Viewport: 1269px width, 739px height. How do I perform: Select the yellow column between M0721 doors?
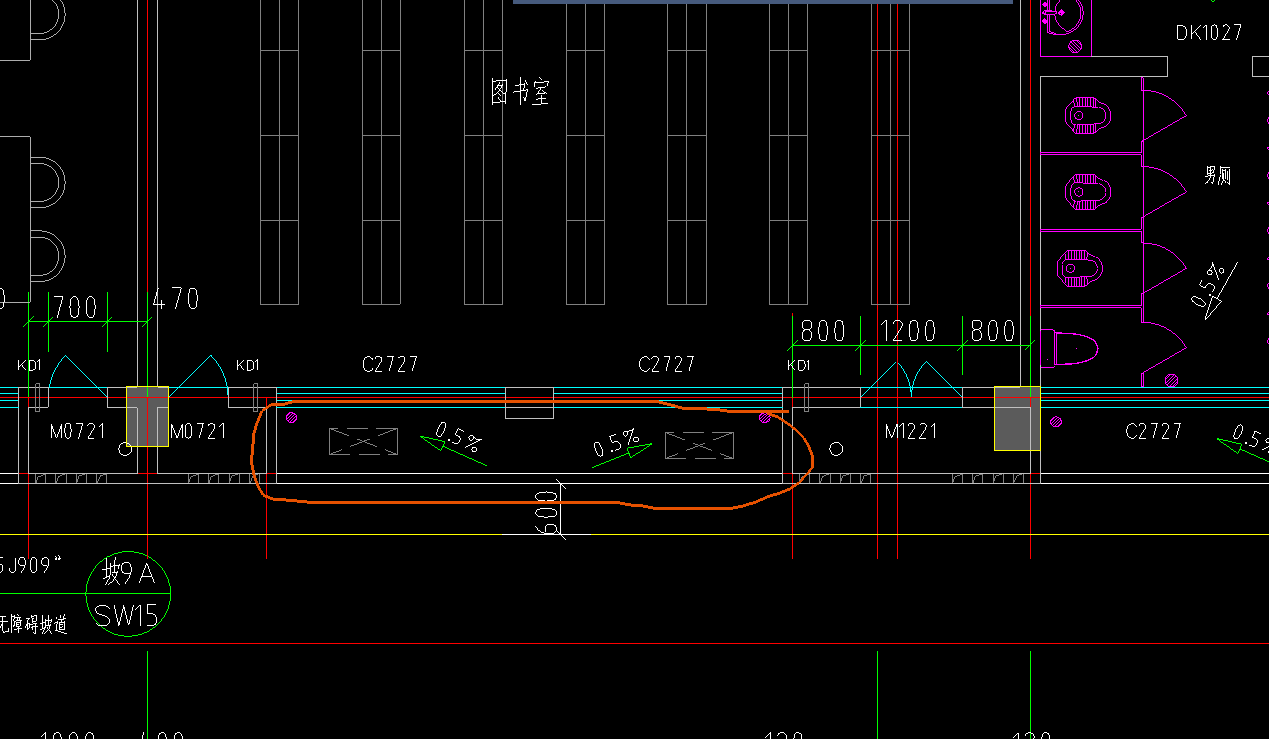pos(147,416)
